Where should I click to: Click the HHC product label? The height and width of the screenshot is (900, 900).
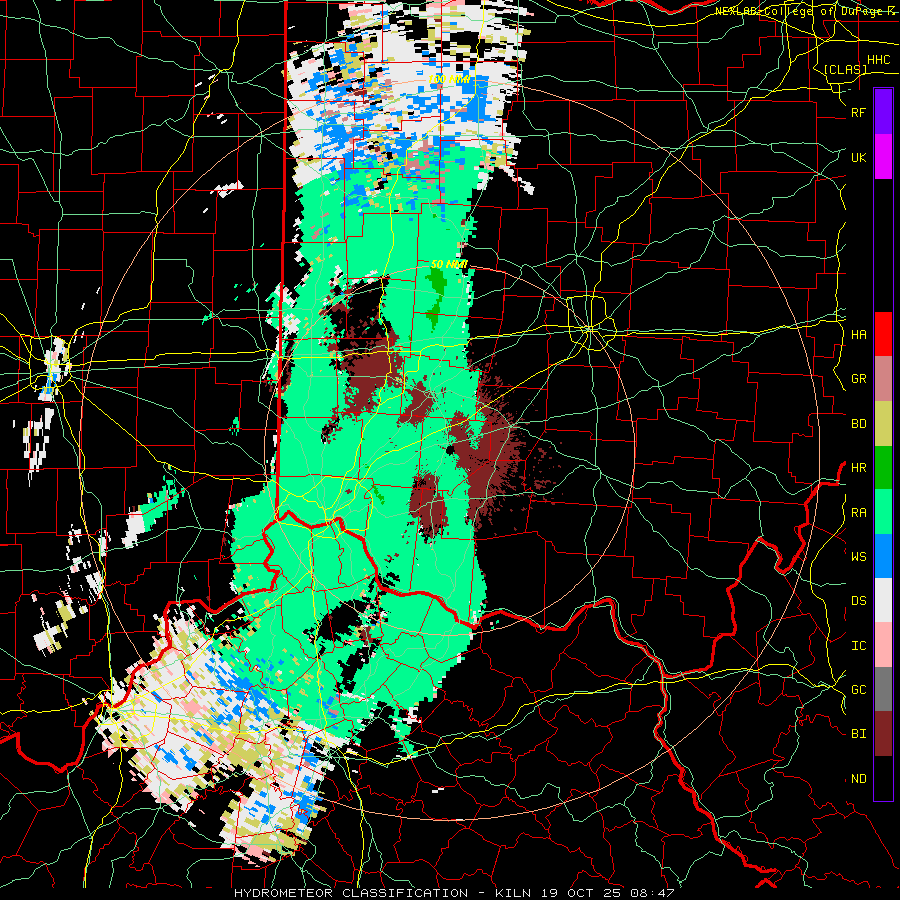click(x=879, y=60)
